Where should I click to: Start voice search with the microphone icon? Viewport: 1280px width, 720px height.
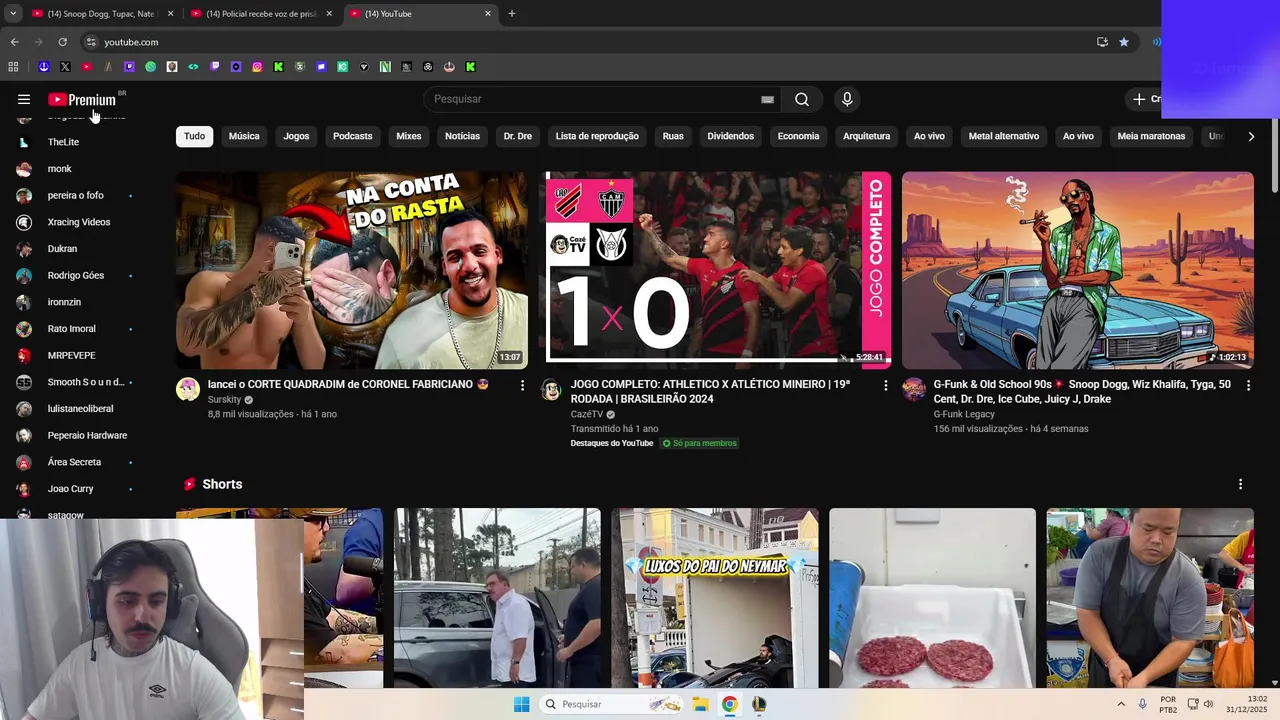click(x=847, y=99)
